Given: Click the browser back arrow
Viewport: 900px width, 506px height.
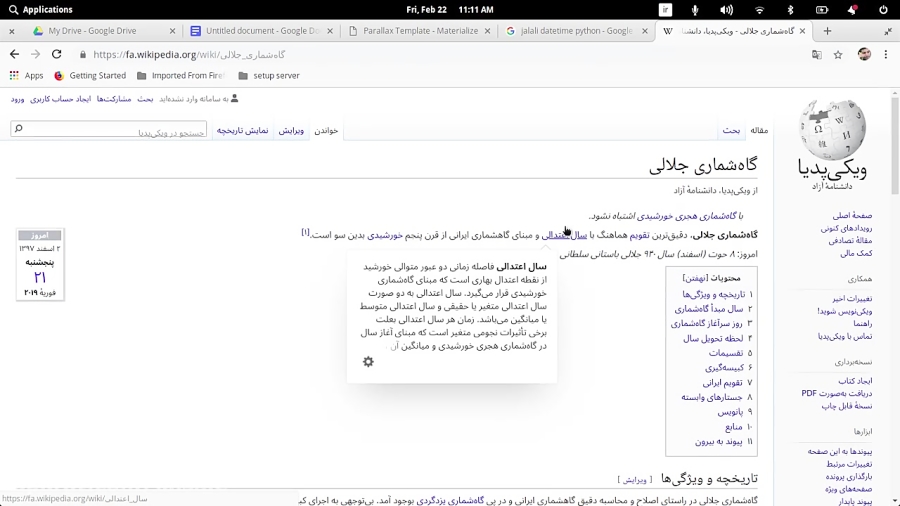Looking at the screenshot, I should 14,55.
